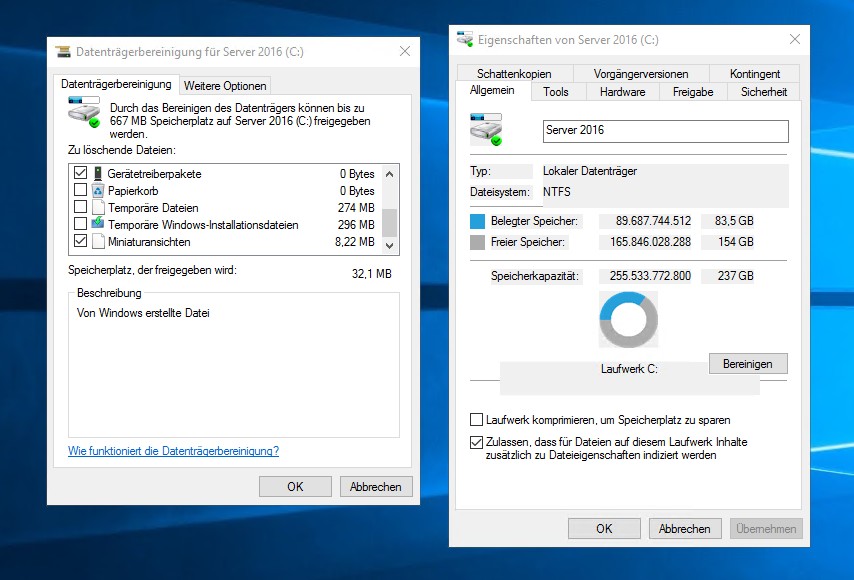The height and width of the screenshot is (580, 854).
Task: Open the Wie funktioniert die Datenträgerbereinigung link
Action: coord(173,451)
